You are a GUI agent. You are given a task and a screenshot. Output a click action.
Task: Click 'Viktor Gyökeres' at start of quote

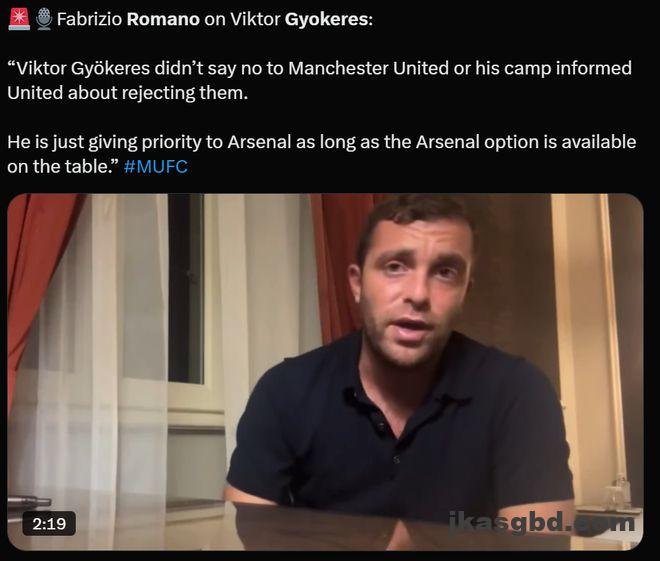point(78,68)
